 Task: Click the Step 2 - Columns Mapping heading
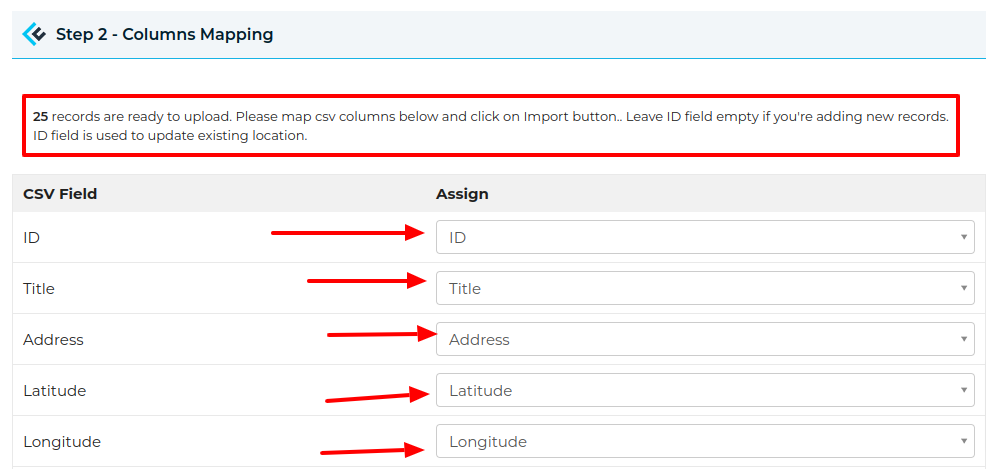tap(164, 35)
